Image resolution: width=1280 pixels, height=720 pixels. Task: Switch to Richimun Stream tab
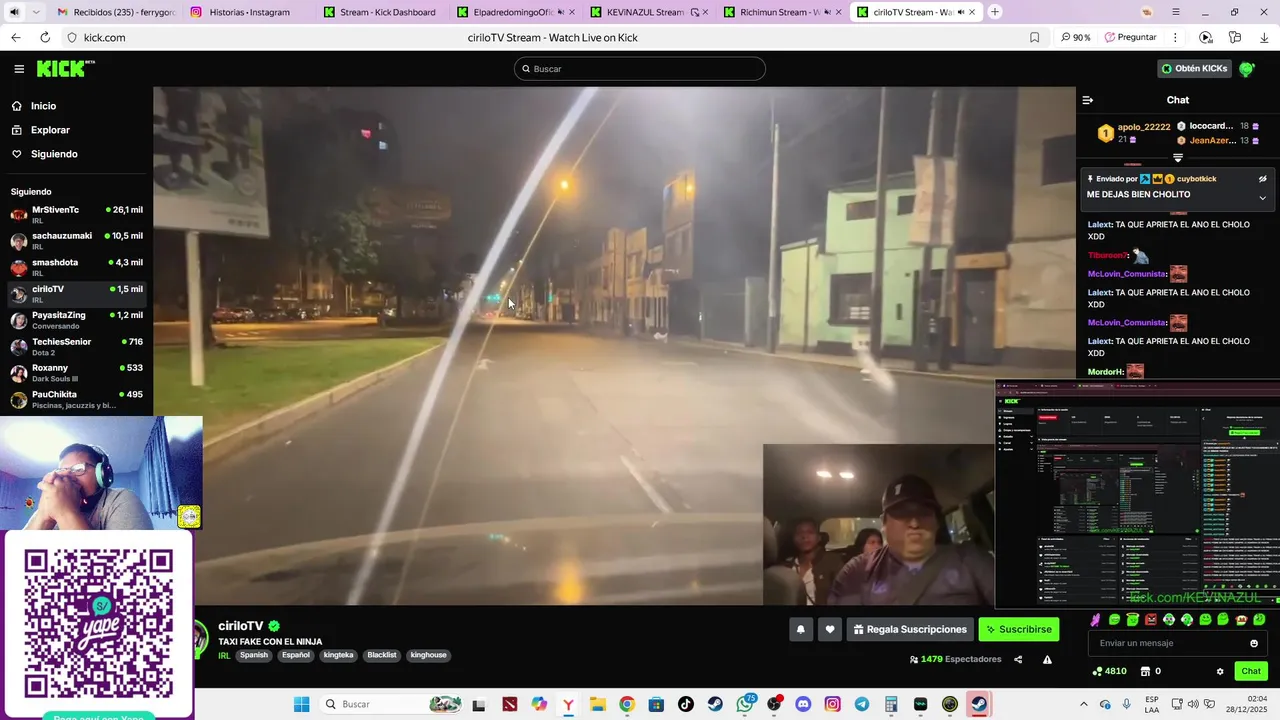pyautogui.click(x=779, y=12)
